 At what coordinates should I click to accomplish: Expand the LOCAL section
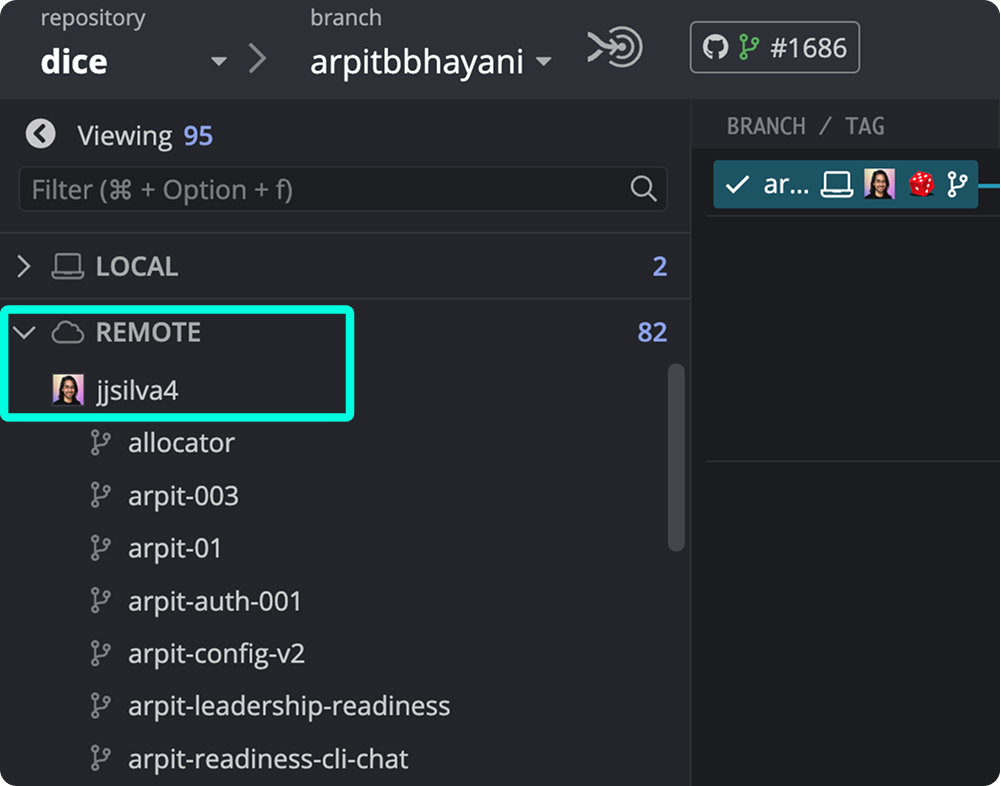point(23,266)
